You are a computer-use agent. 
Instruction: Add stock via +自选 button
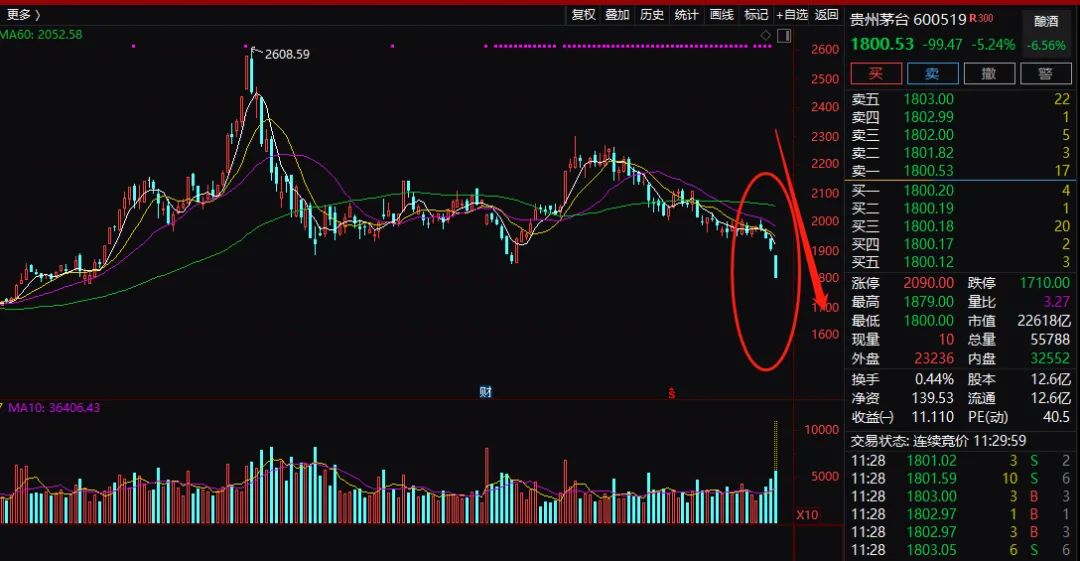tap(792, 14)
